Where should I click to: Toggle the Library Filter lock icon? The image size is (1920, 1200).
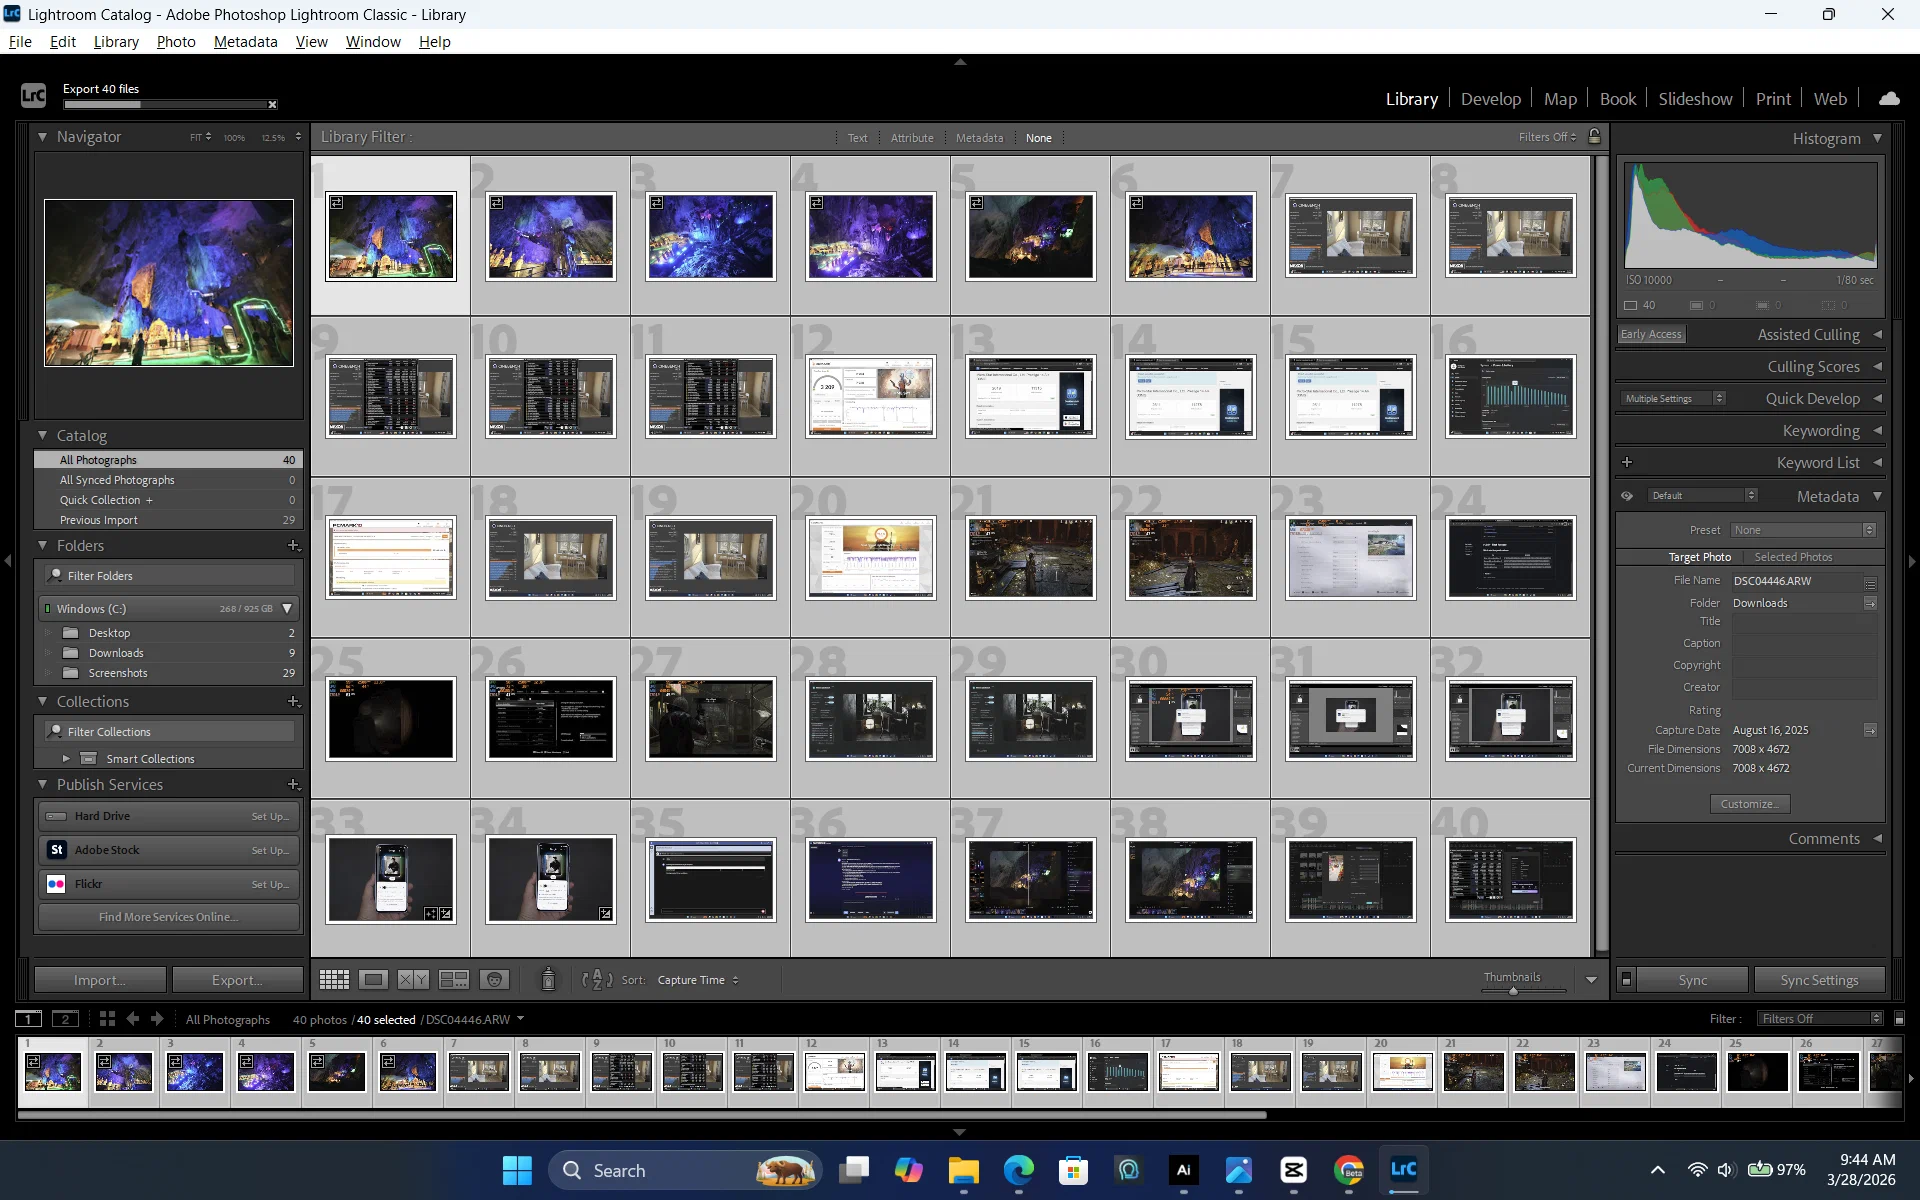pos(1595,136)
